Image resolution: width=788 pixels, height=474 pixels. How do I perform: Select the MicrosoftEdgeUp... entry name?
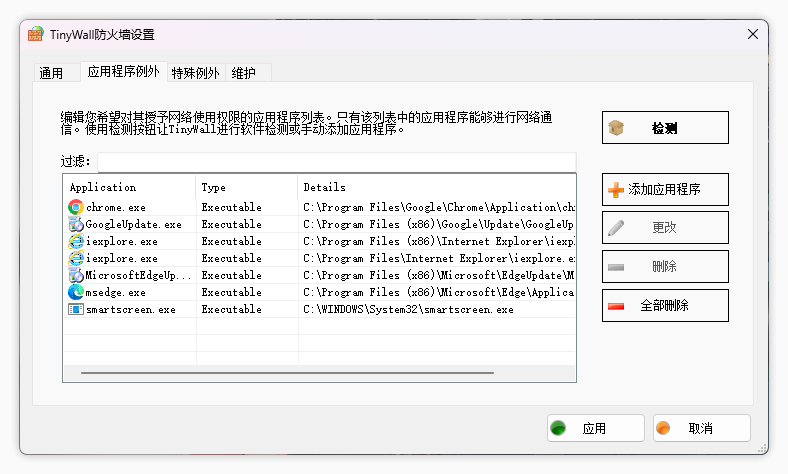tap(138, 275)
